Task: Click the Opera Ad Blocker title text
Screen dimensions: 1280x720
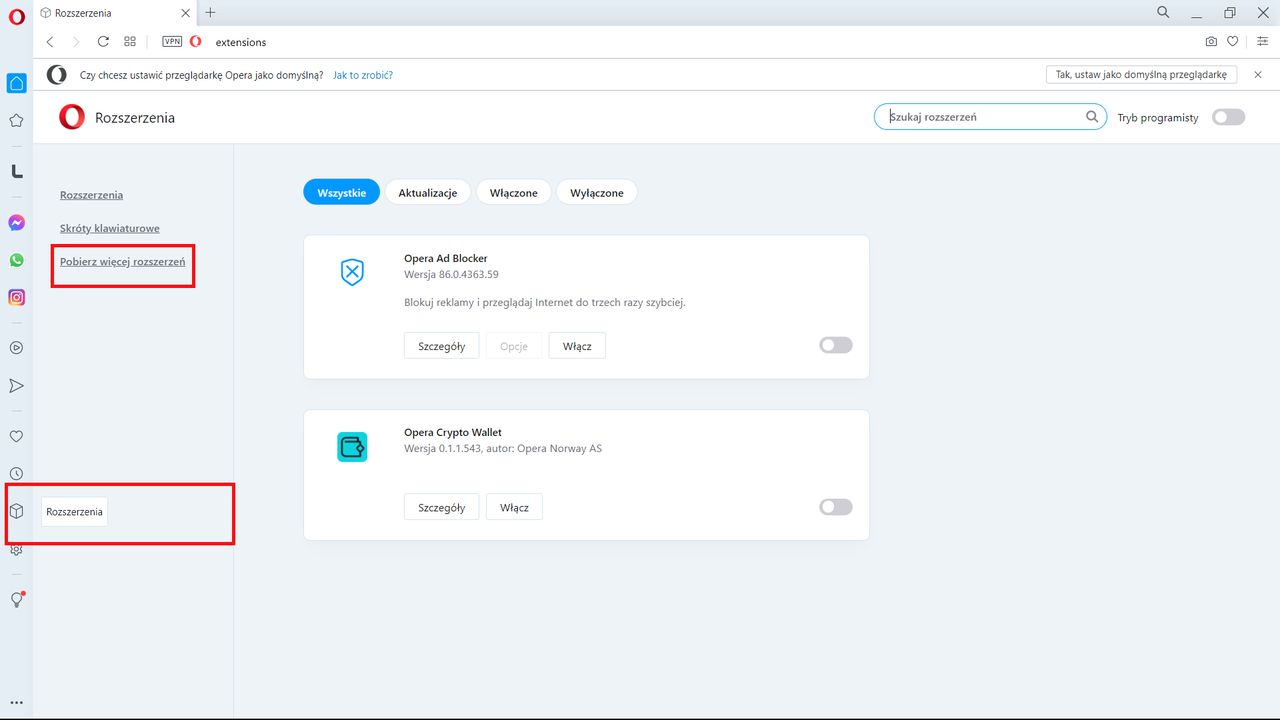Action: click(446, 258)
